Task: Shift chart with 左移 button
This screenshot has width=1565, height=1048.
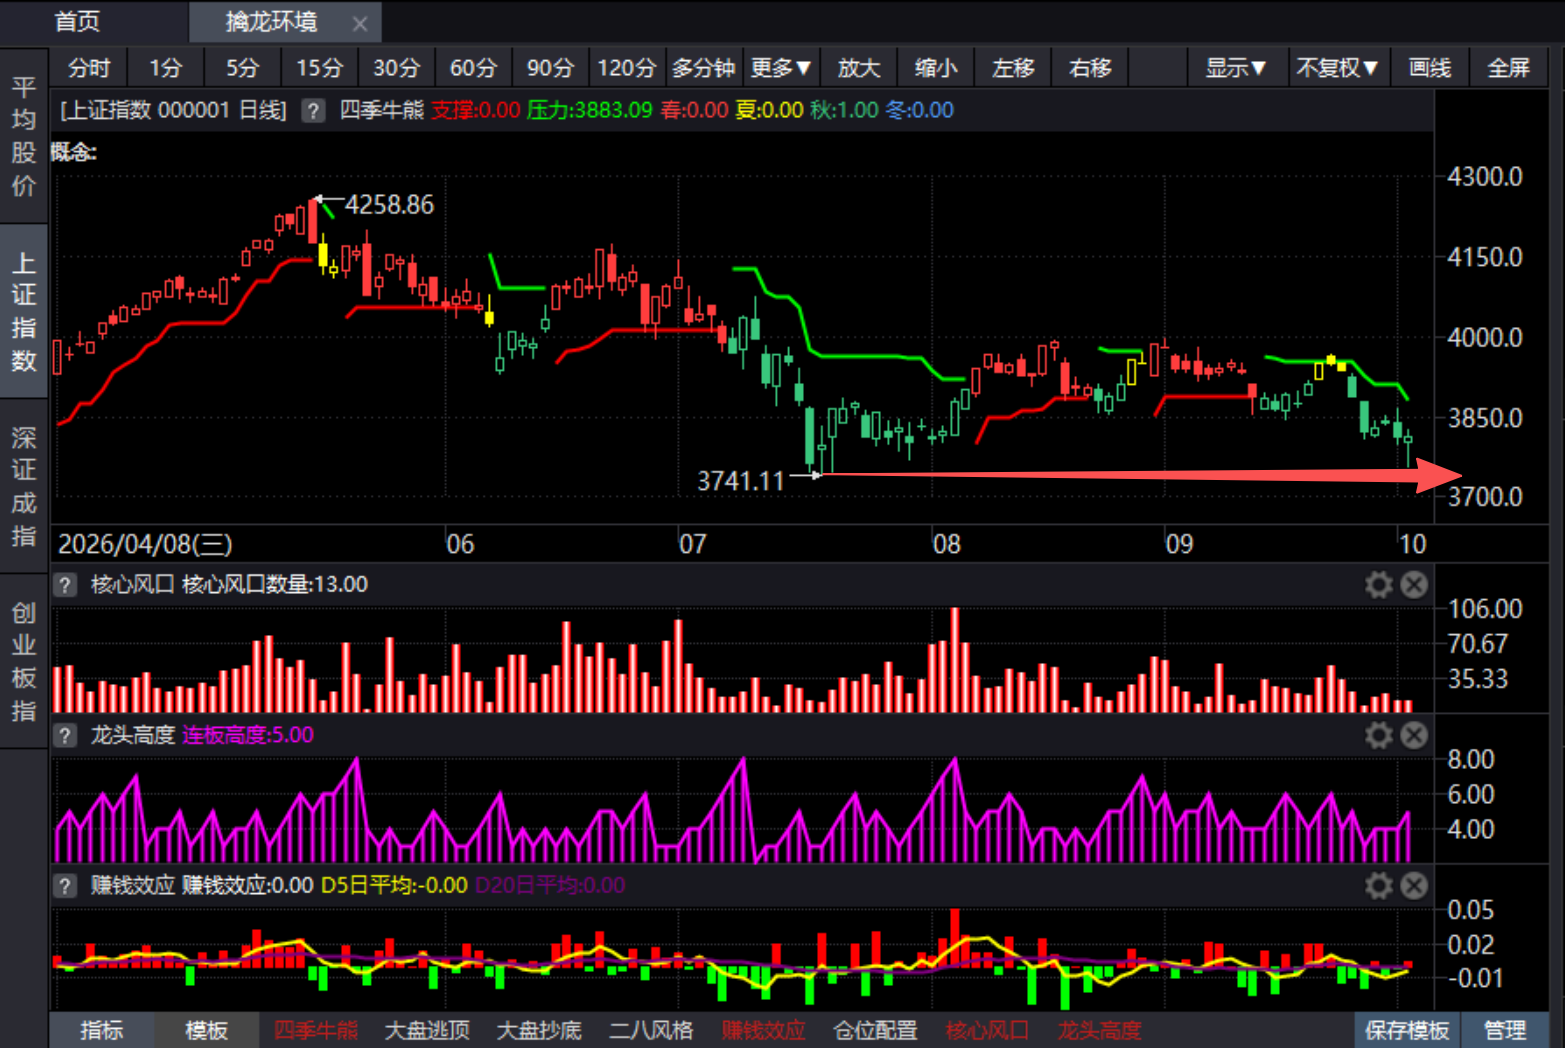Action: tap(1013, 68)
